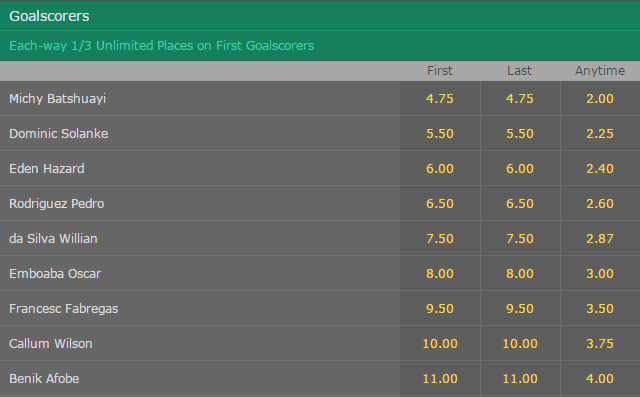Select da Silva Willian first odds 7.50

coord(440,239)
